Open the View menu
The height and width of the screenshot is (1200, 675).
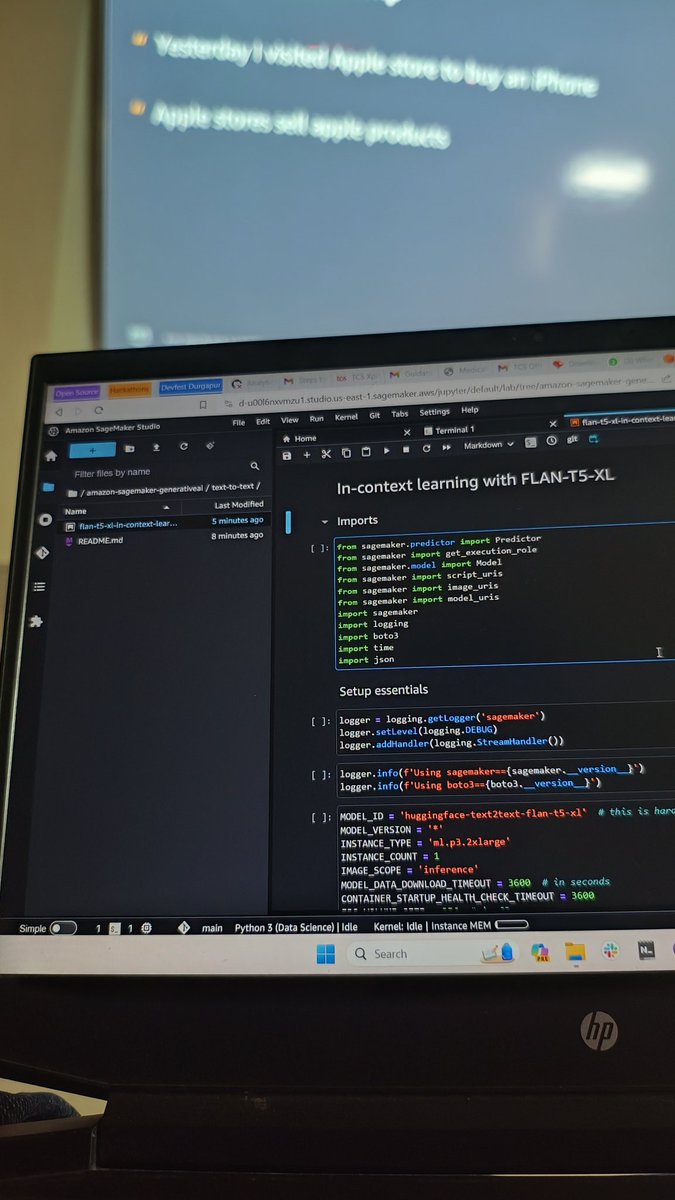[x=289, y=421]
